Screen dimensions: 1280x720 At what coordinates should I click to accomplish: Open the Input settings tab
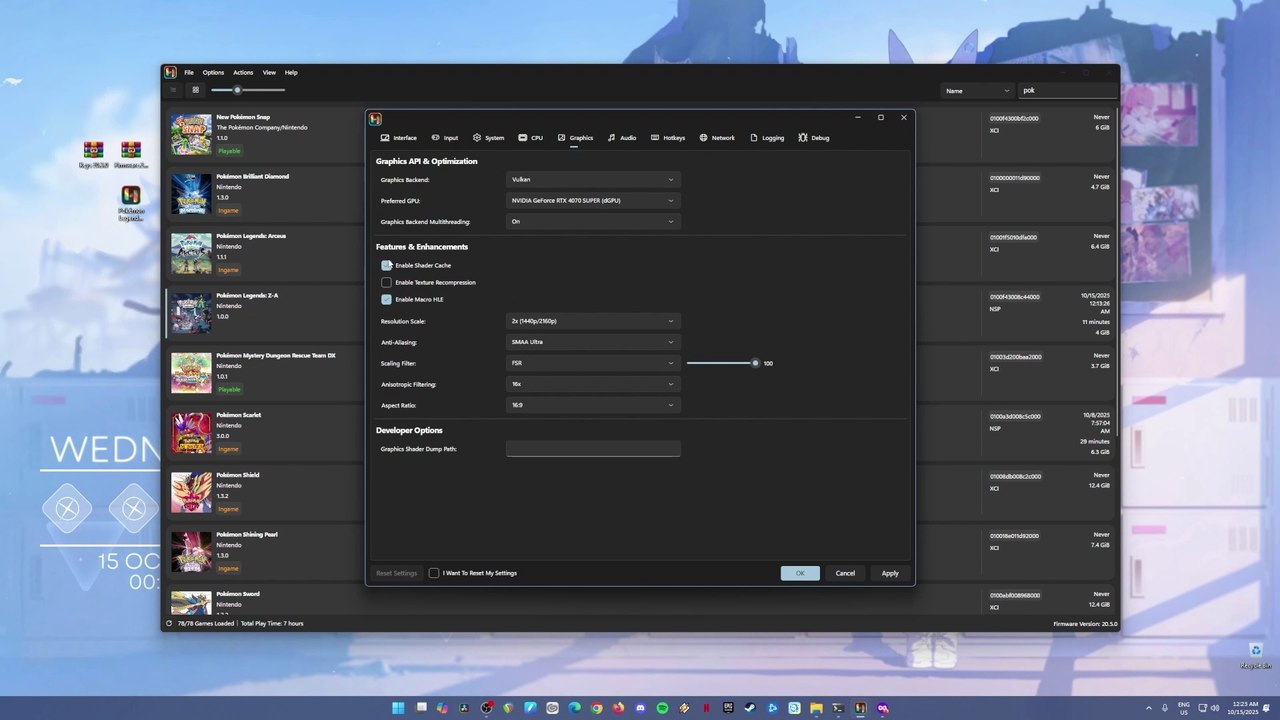tap(444, 138)
